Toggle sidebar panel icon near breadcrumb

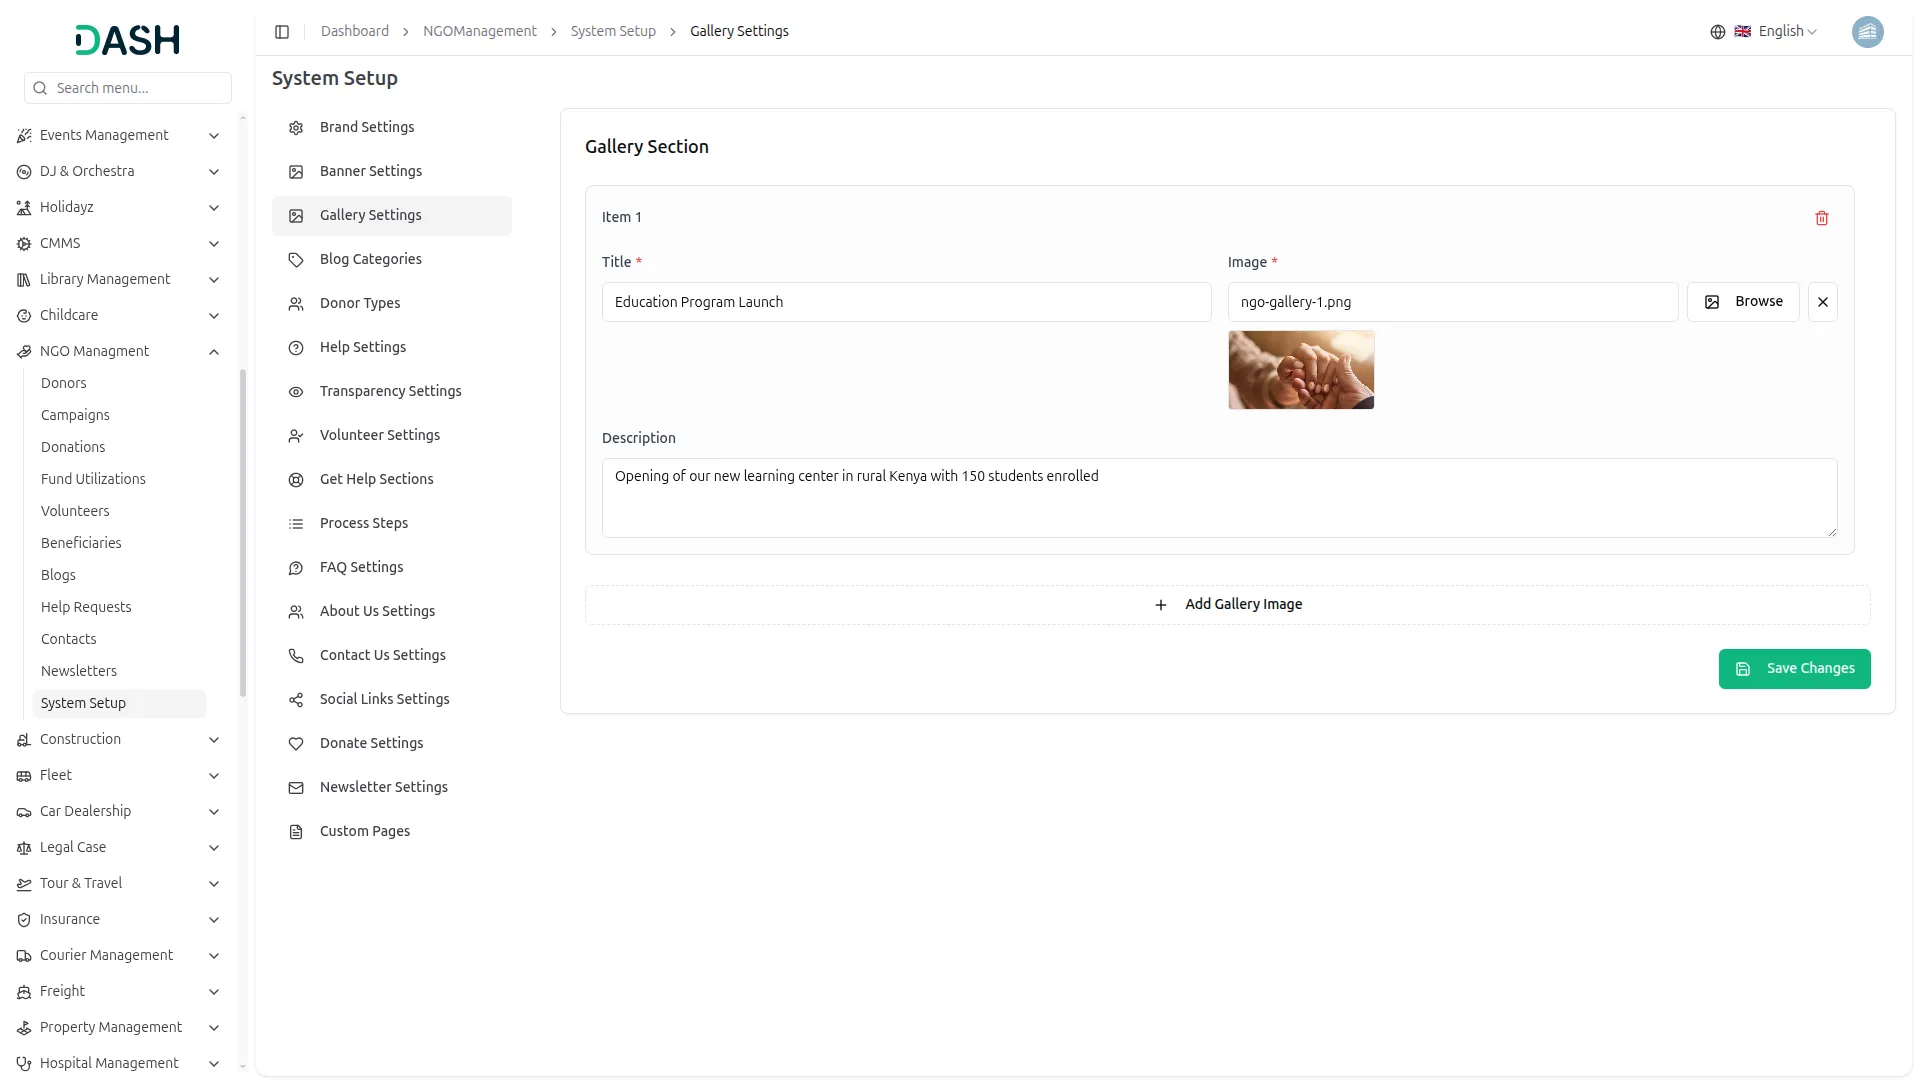click(282, 32)
